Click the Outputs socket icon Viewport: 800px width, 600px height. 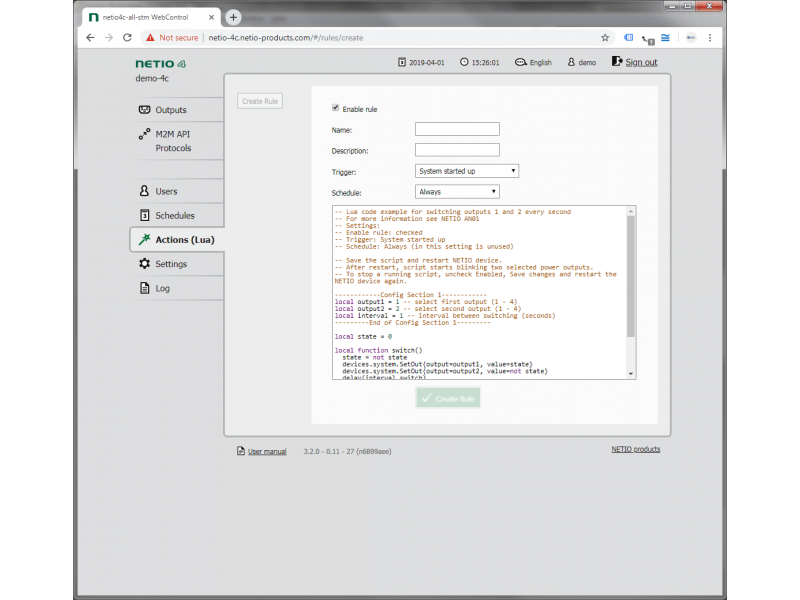coord(144,110)
